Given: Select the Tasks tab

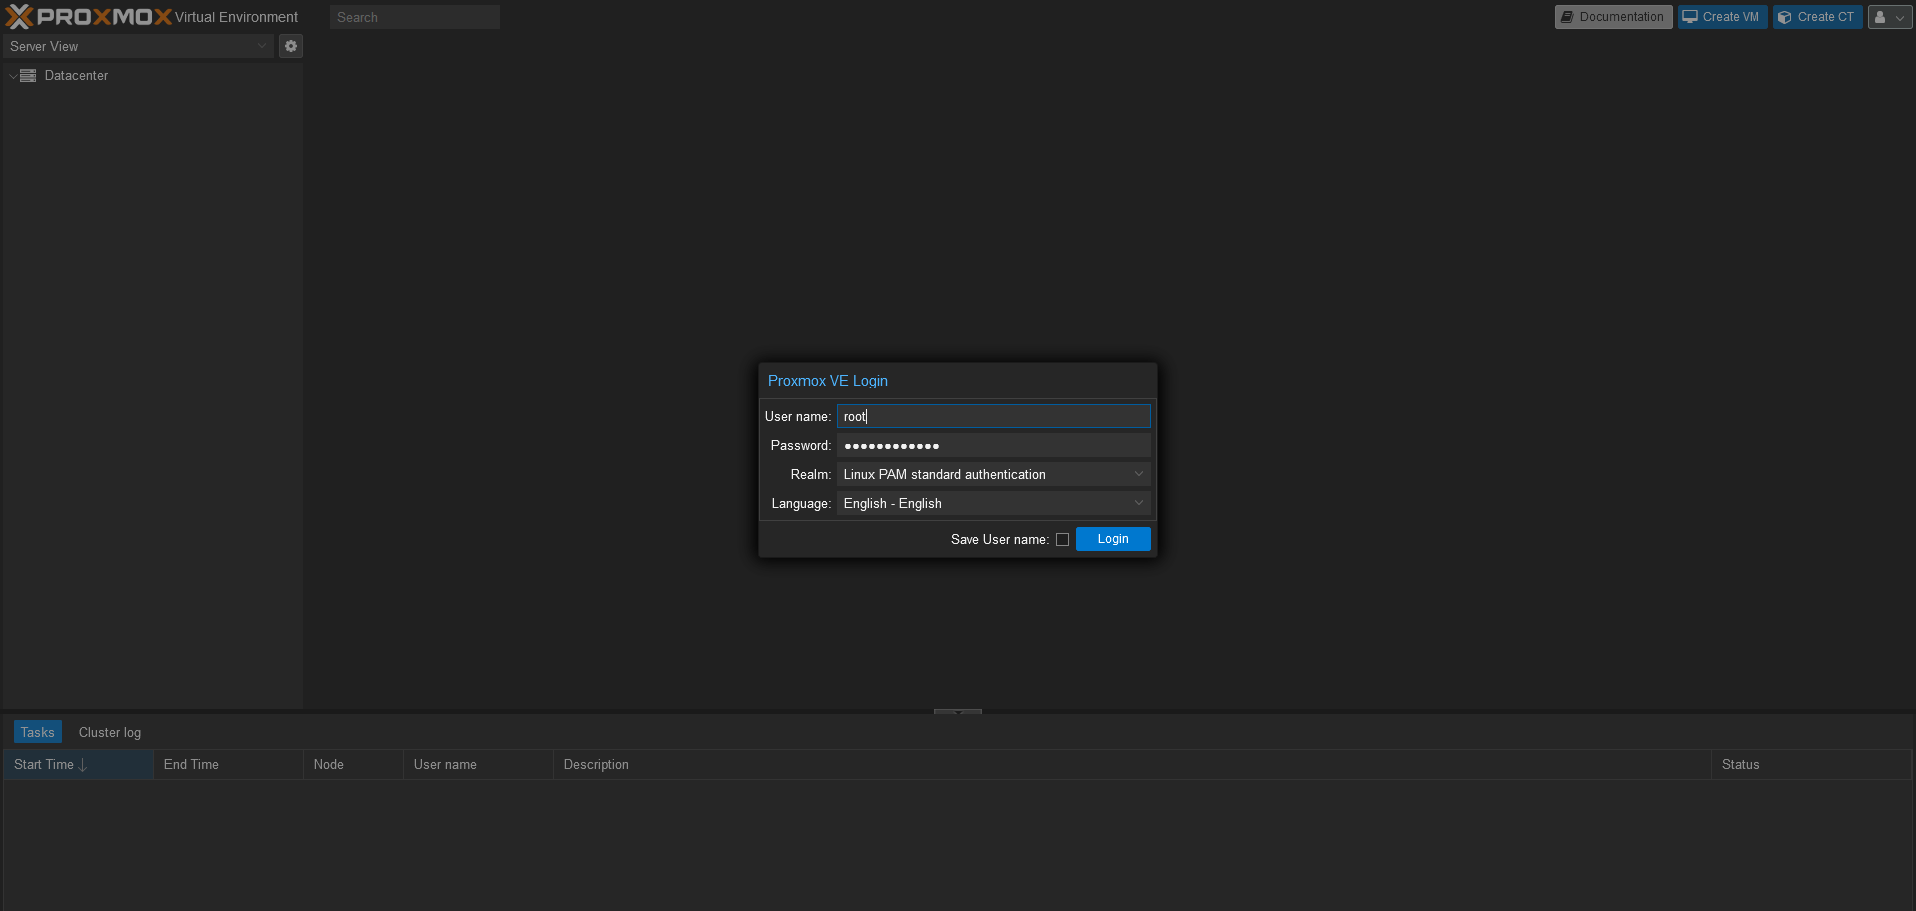Looking at the screenshot, I should tap(37, 731).
